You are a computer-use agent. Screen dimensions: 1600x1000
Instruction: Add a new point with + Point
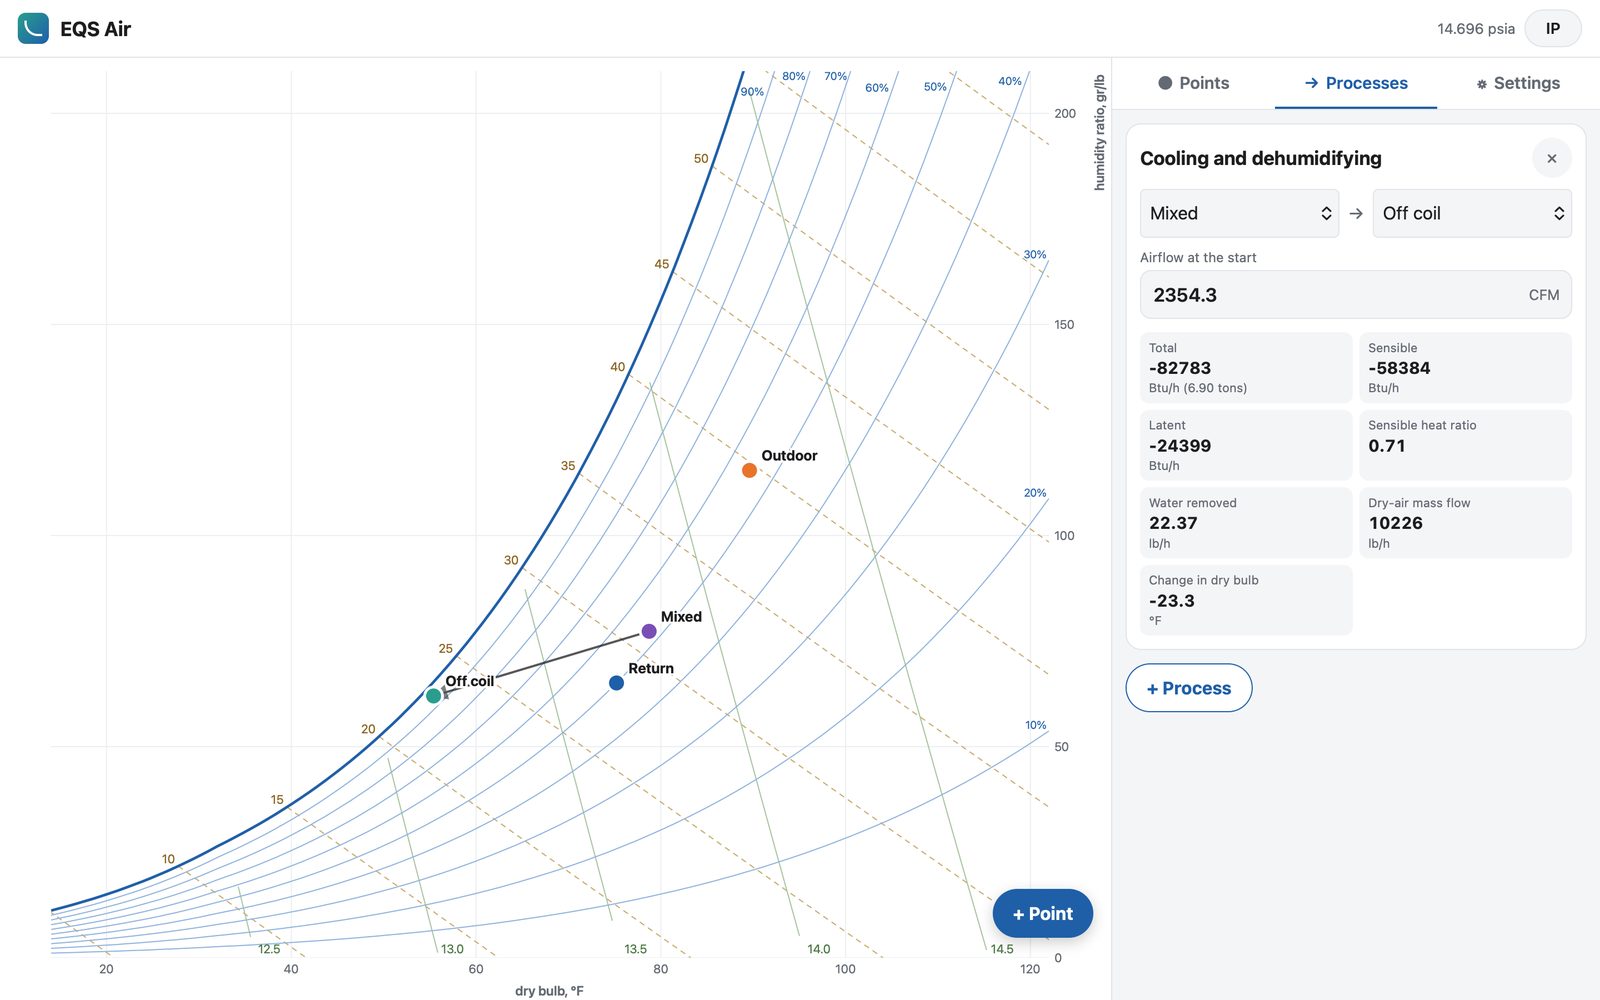(x=1043, y=913)
